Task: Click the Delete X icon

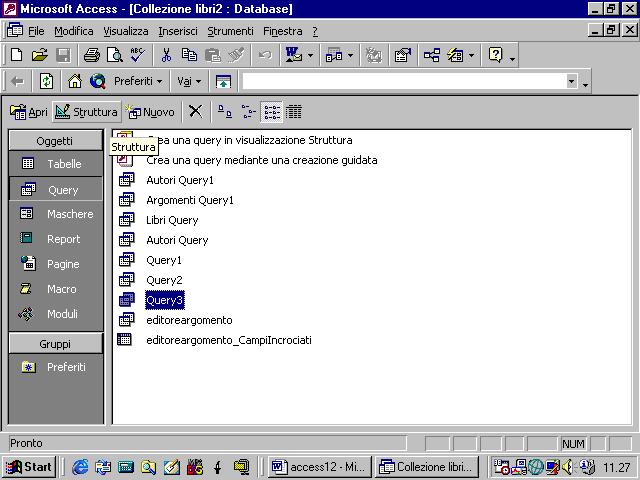Action: coord(196,111)
